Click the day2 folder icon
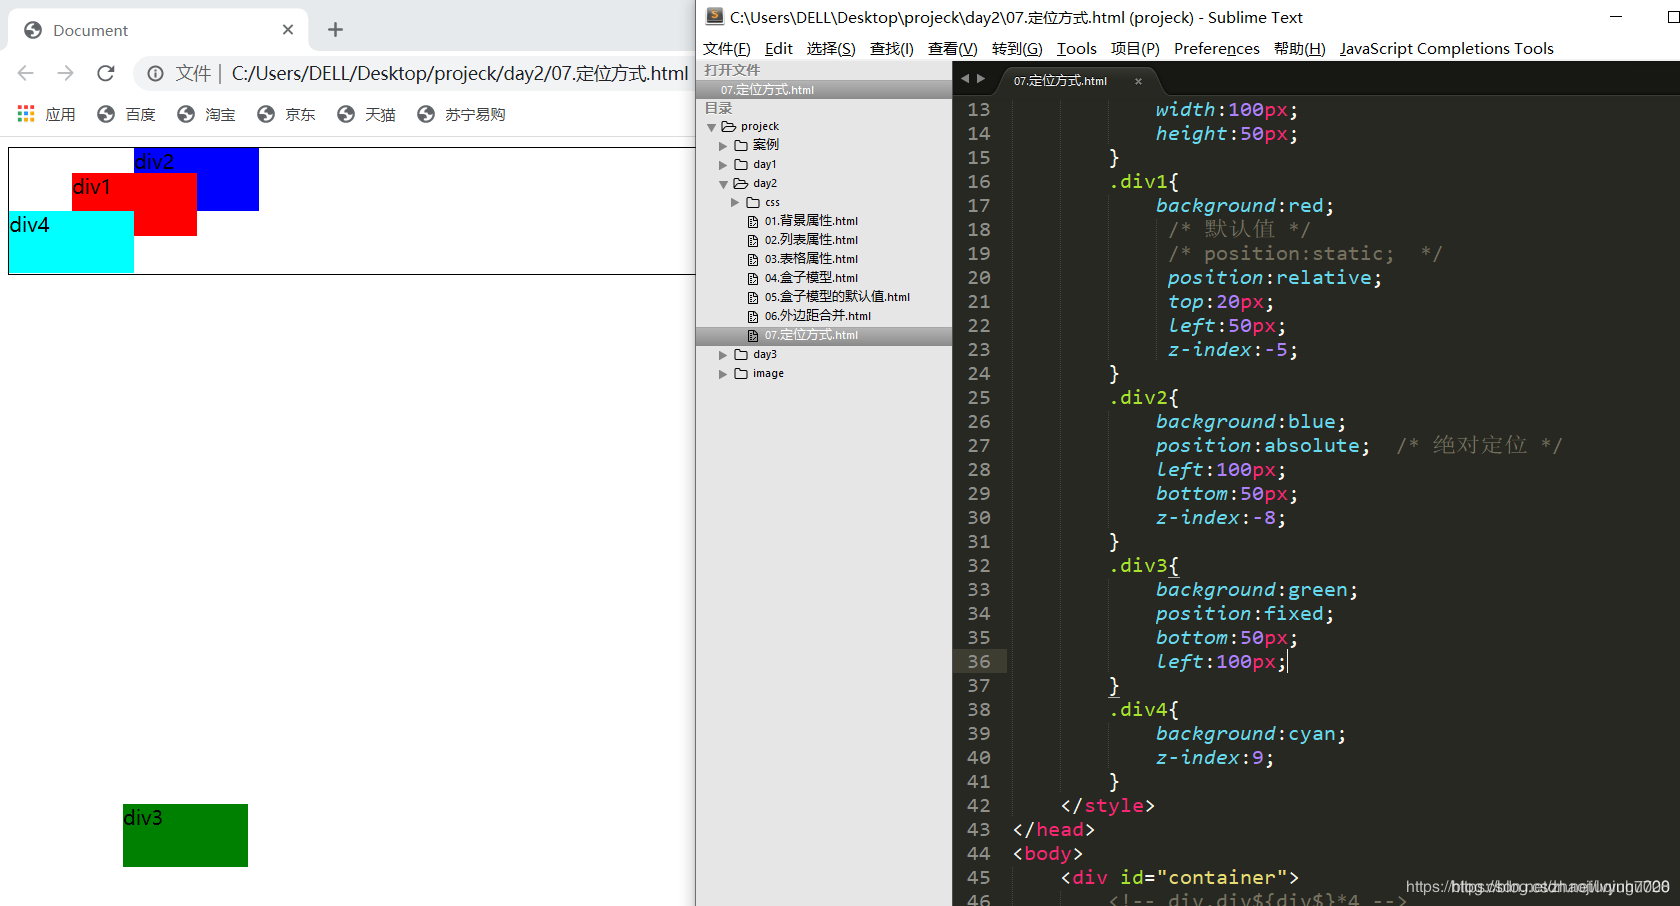Screen dimensions: 1680x906 tap(741, 184)
